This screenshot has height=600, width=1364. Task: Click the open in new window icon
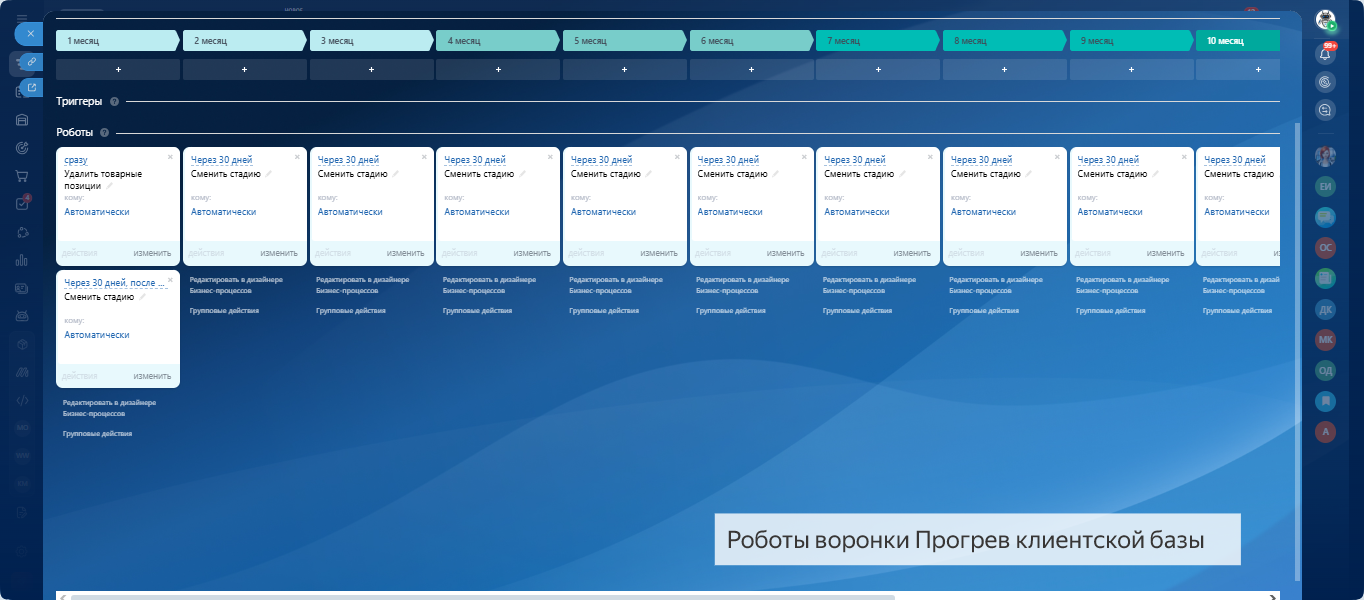click(x=32, y=88)
